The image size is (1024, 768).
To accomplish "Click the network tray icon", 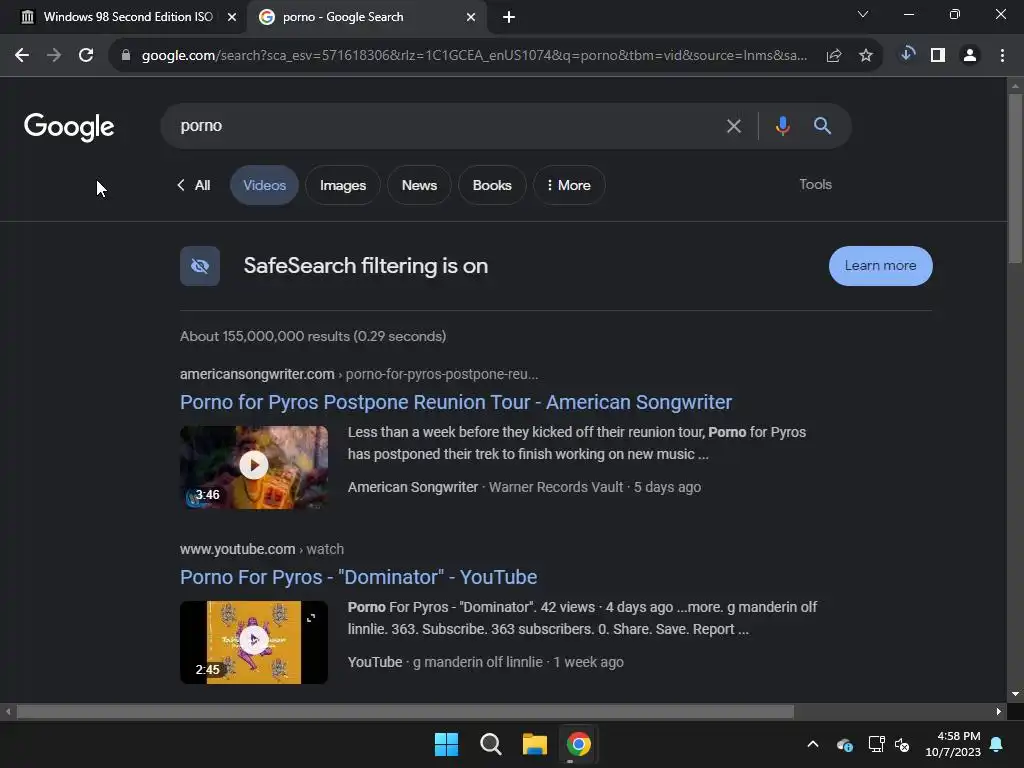I will pyautogui.click(x=876, y=744).
